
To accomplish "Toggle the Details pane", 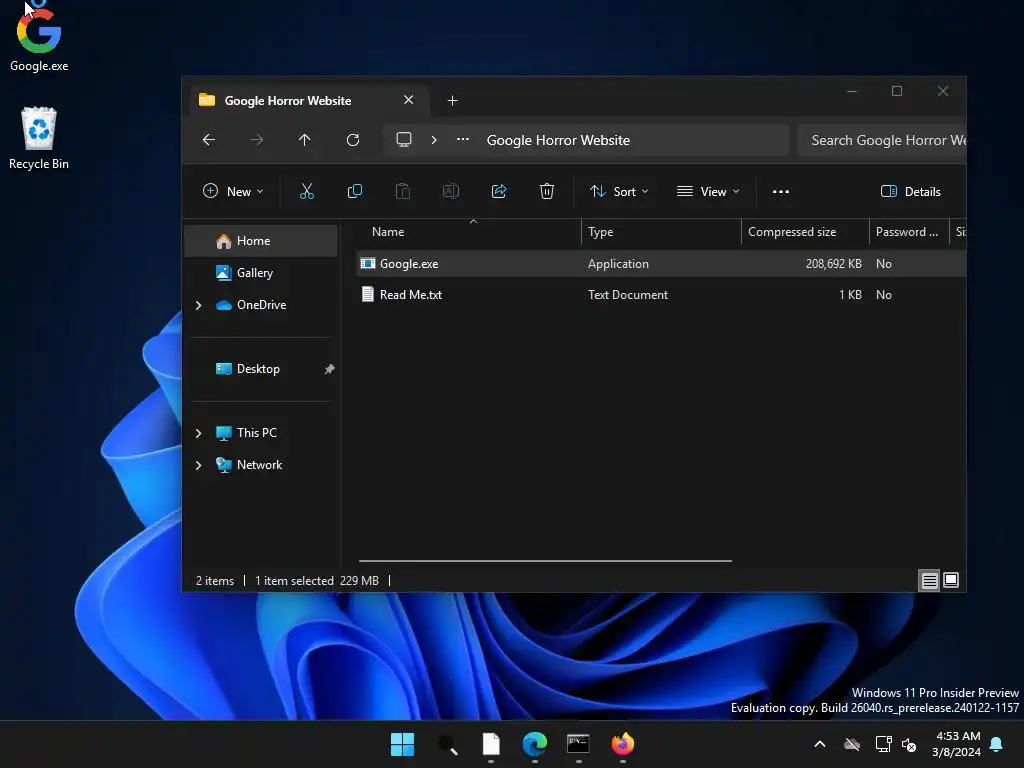I will (x=911, y=191).
